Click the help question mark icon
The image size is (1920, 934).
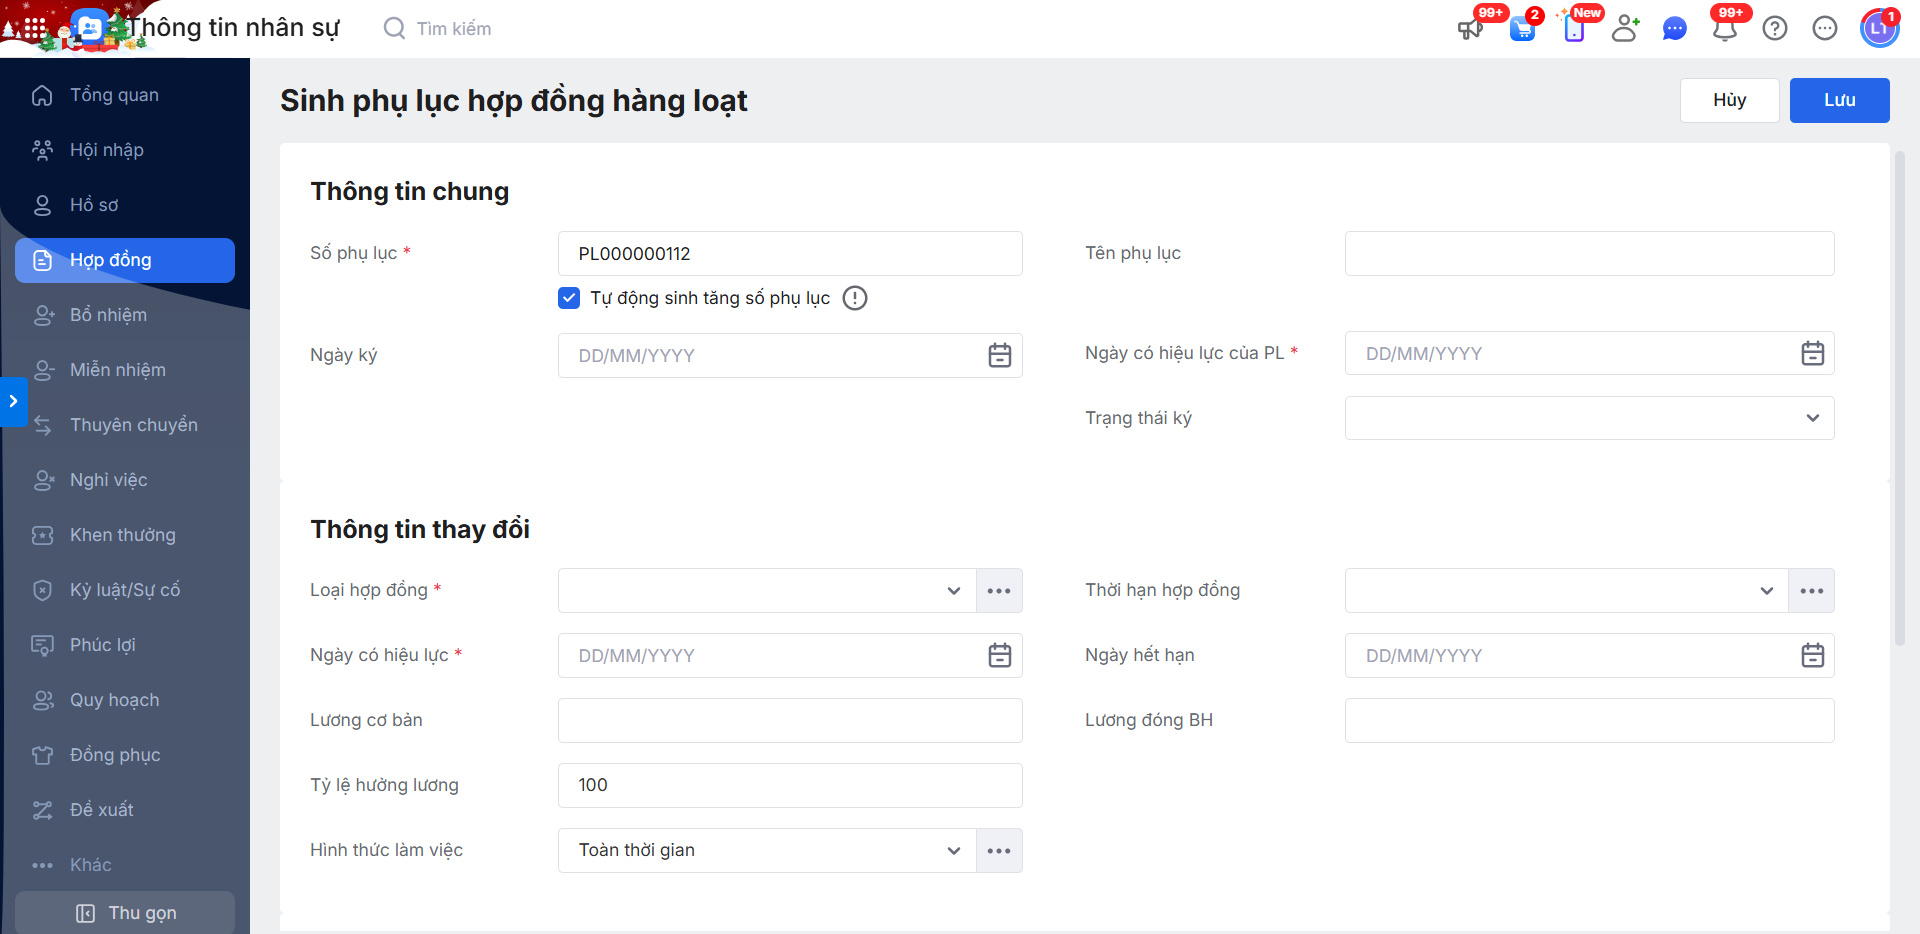[x=1775, y=29]
